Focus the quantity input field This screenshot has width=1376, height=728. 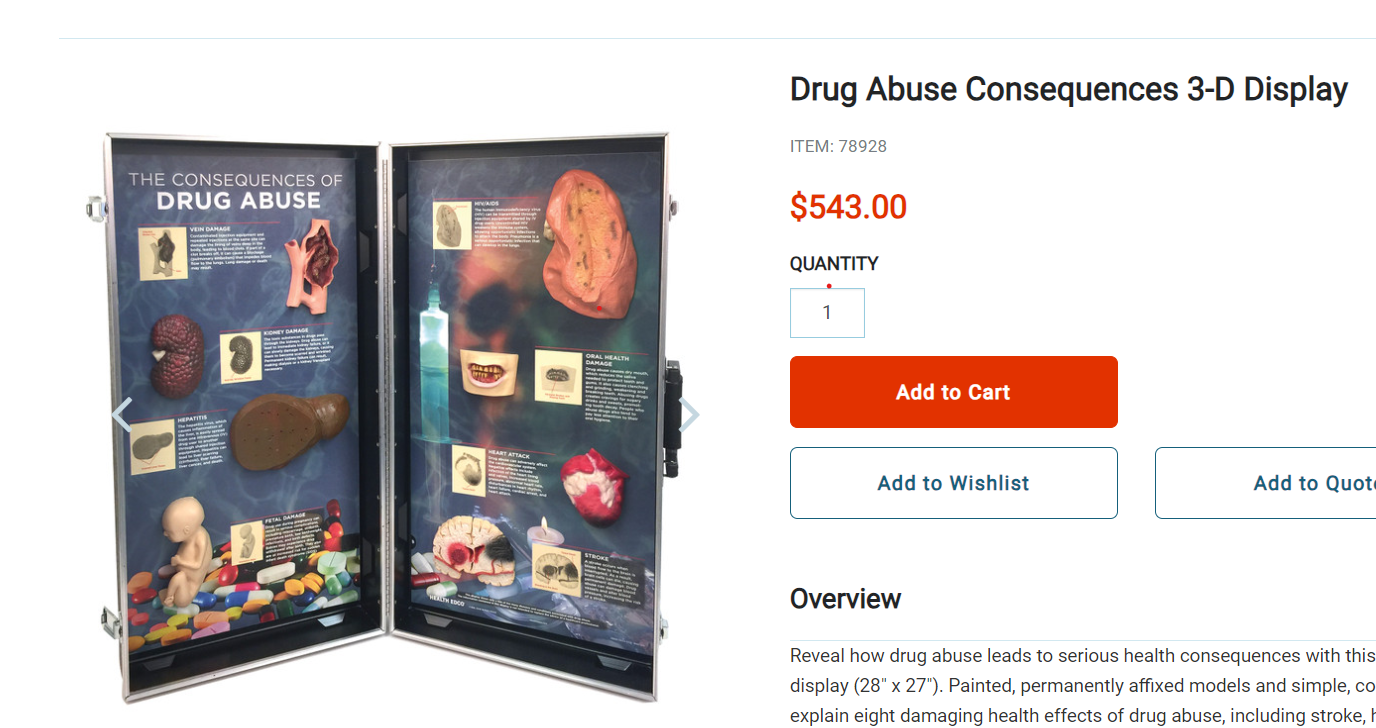point(827,313)
